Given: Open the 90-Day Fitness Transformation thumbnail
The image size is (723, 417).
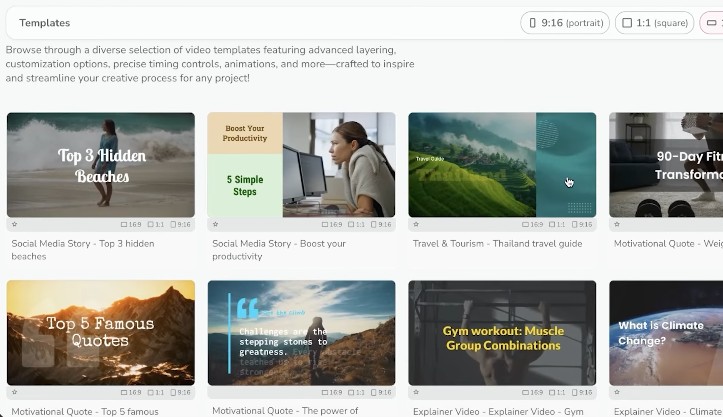Looking at the screenshot, I should [665, 164].
